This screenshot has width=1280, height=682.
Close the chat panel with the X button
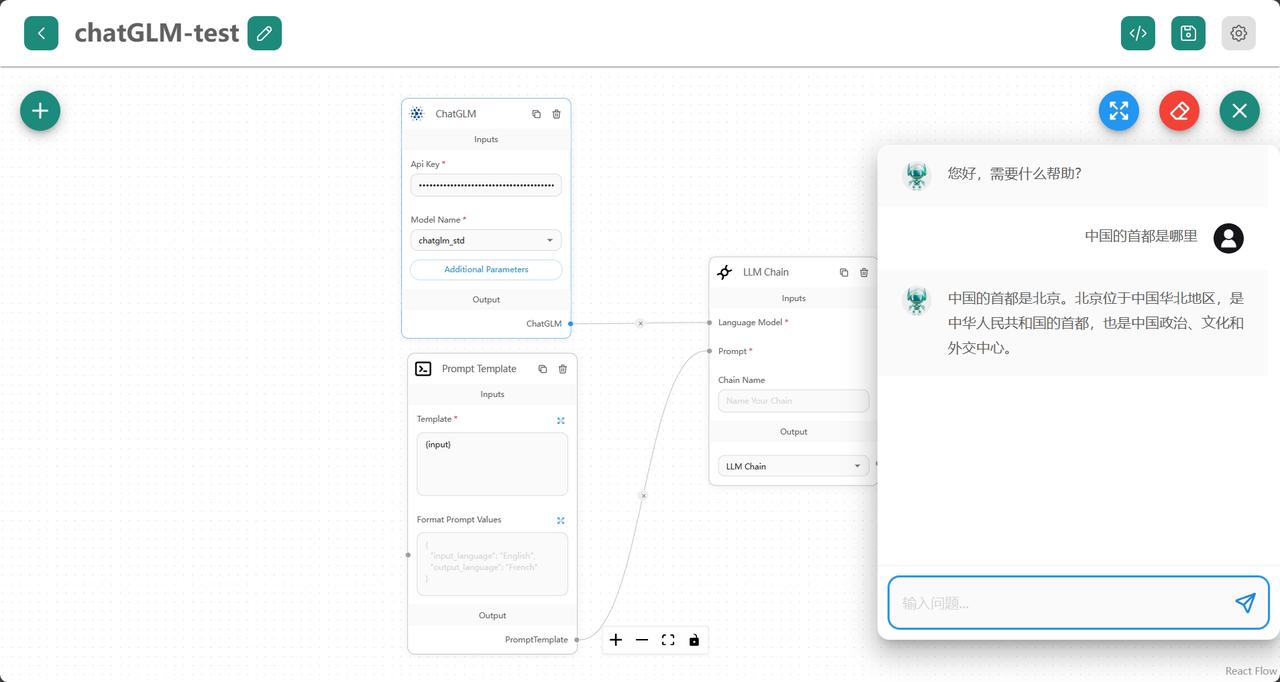point(1239,110)
